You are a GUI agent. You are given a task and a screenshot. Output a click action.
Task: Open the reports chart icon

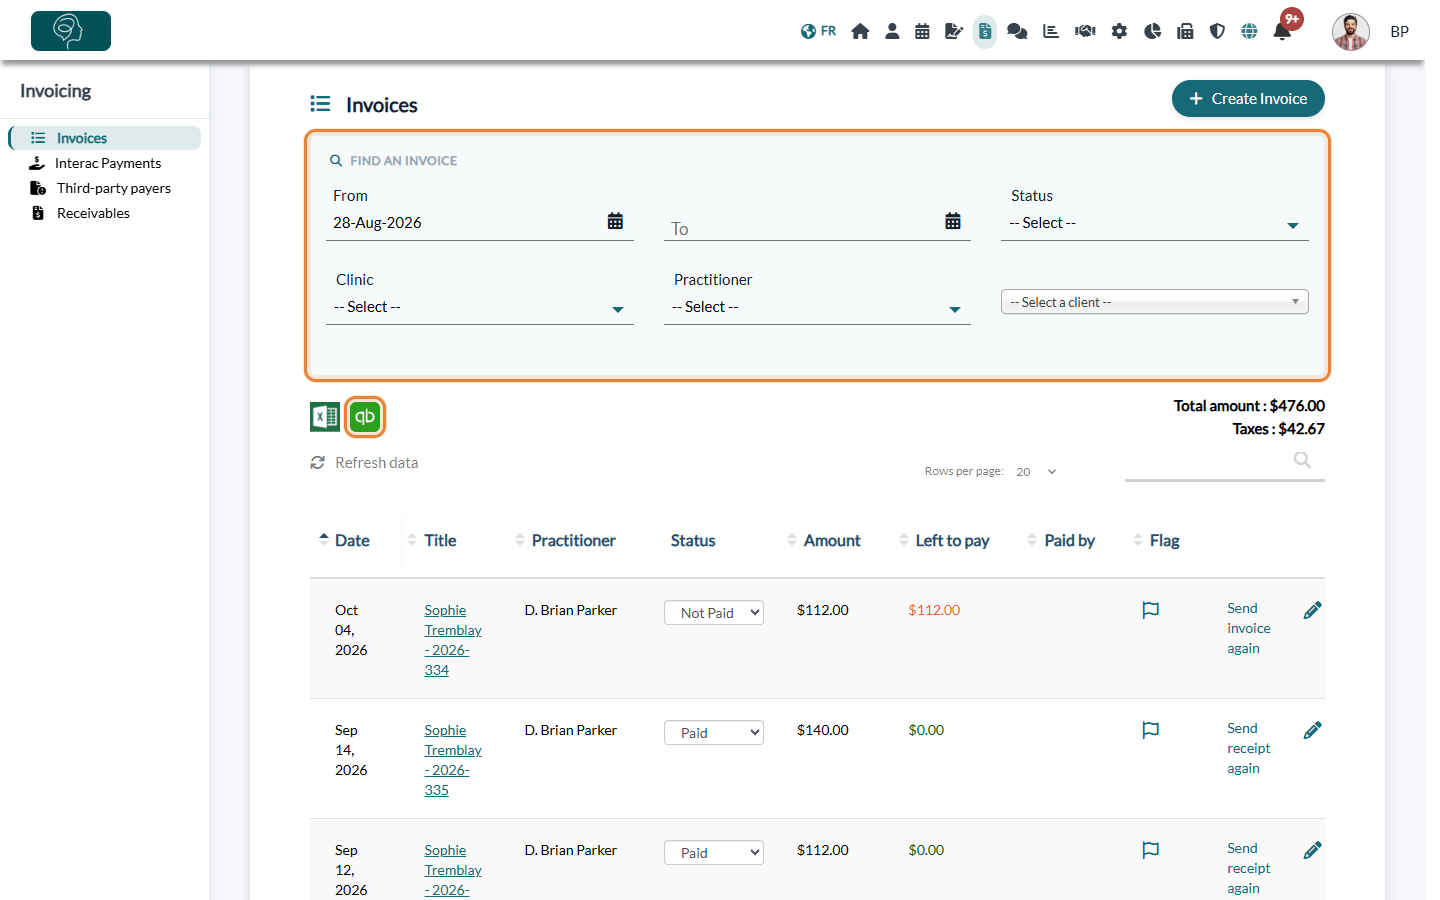click(1051, 31)
